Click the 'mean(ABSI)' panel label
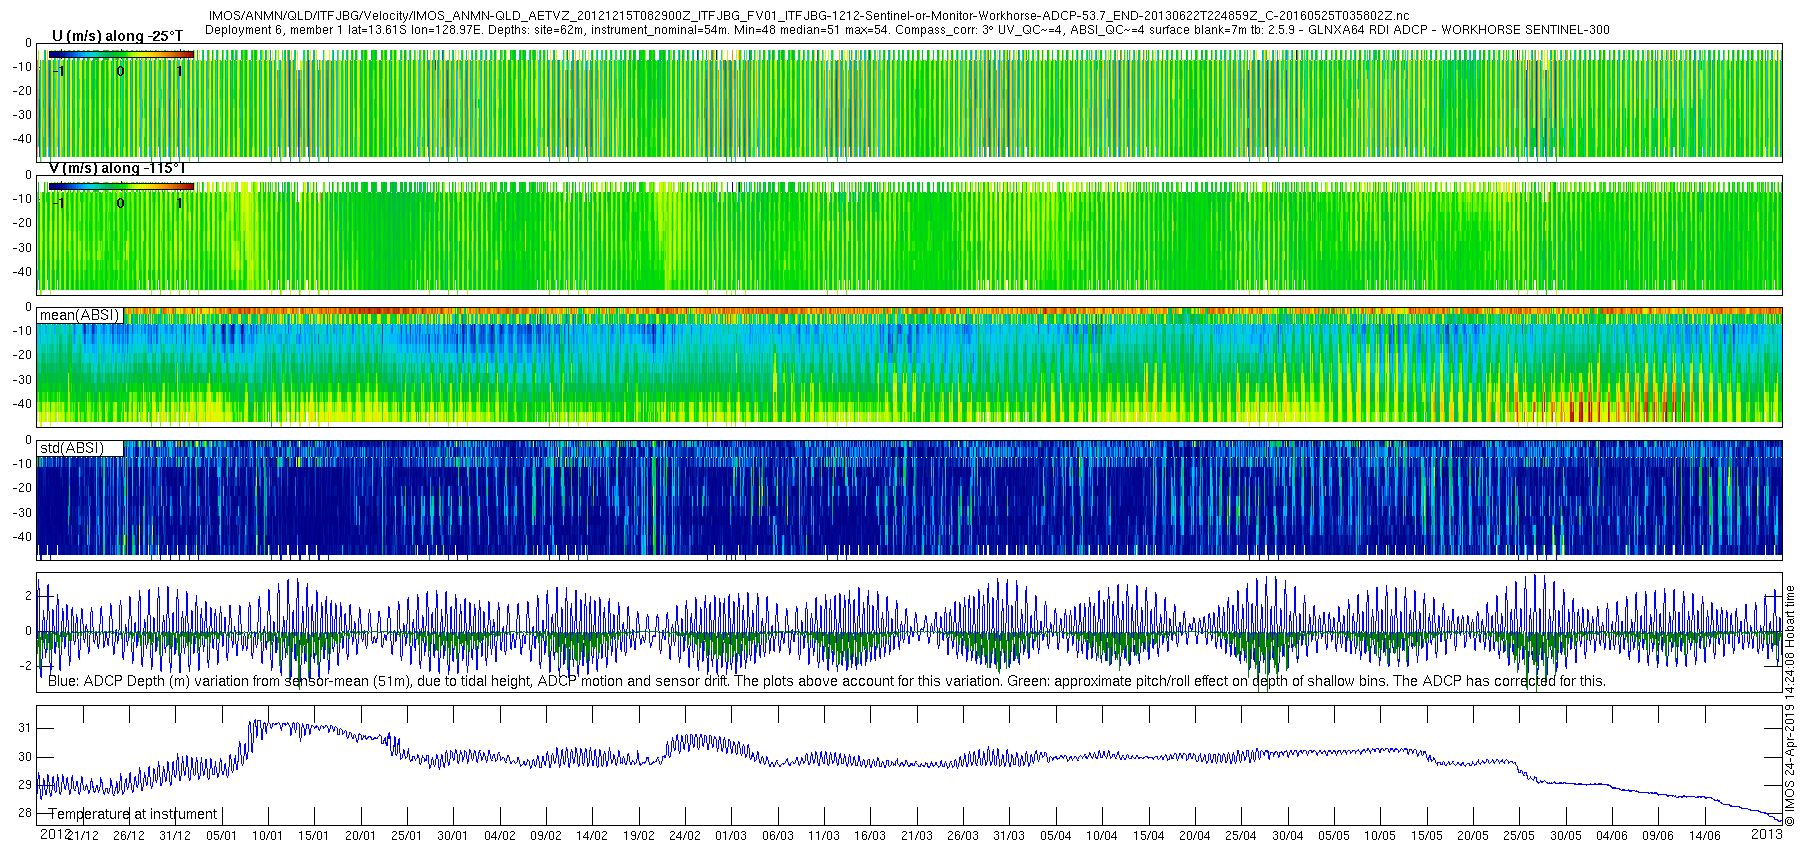 [79, 315]
